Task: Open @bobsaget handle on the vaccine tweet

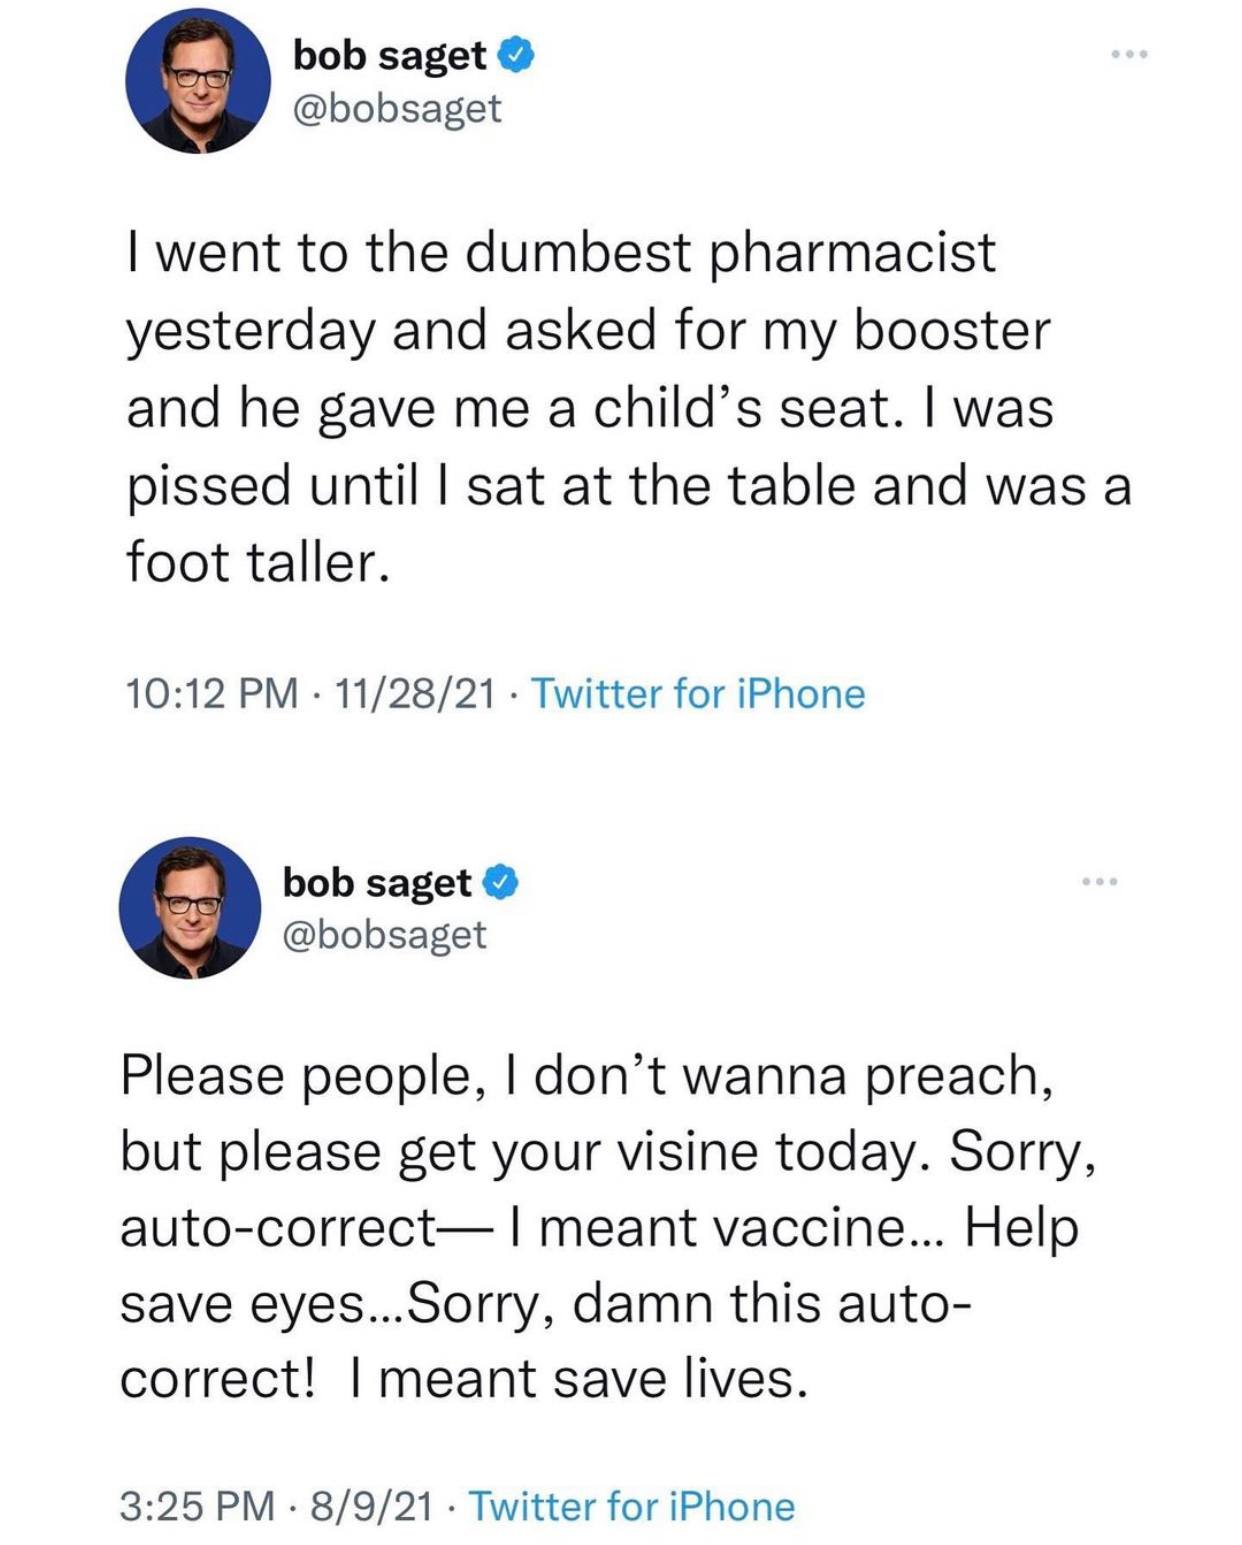Action: point(385,934)
